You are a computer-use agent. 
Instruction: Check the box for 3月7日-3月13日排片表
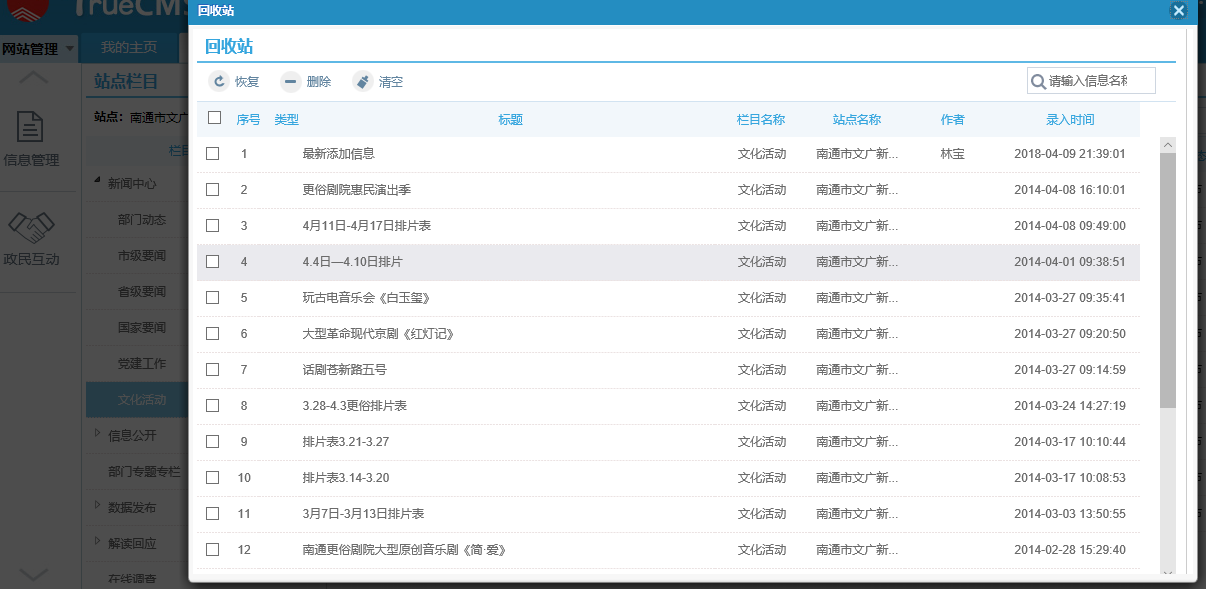point(212,514)
